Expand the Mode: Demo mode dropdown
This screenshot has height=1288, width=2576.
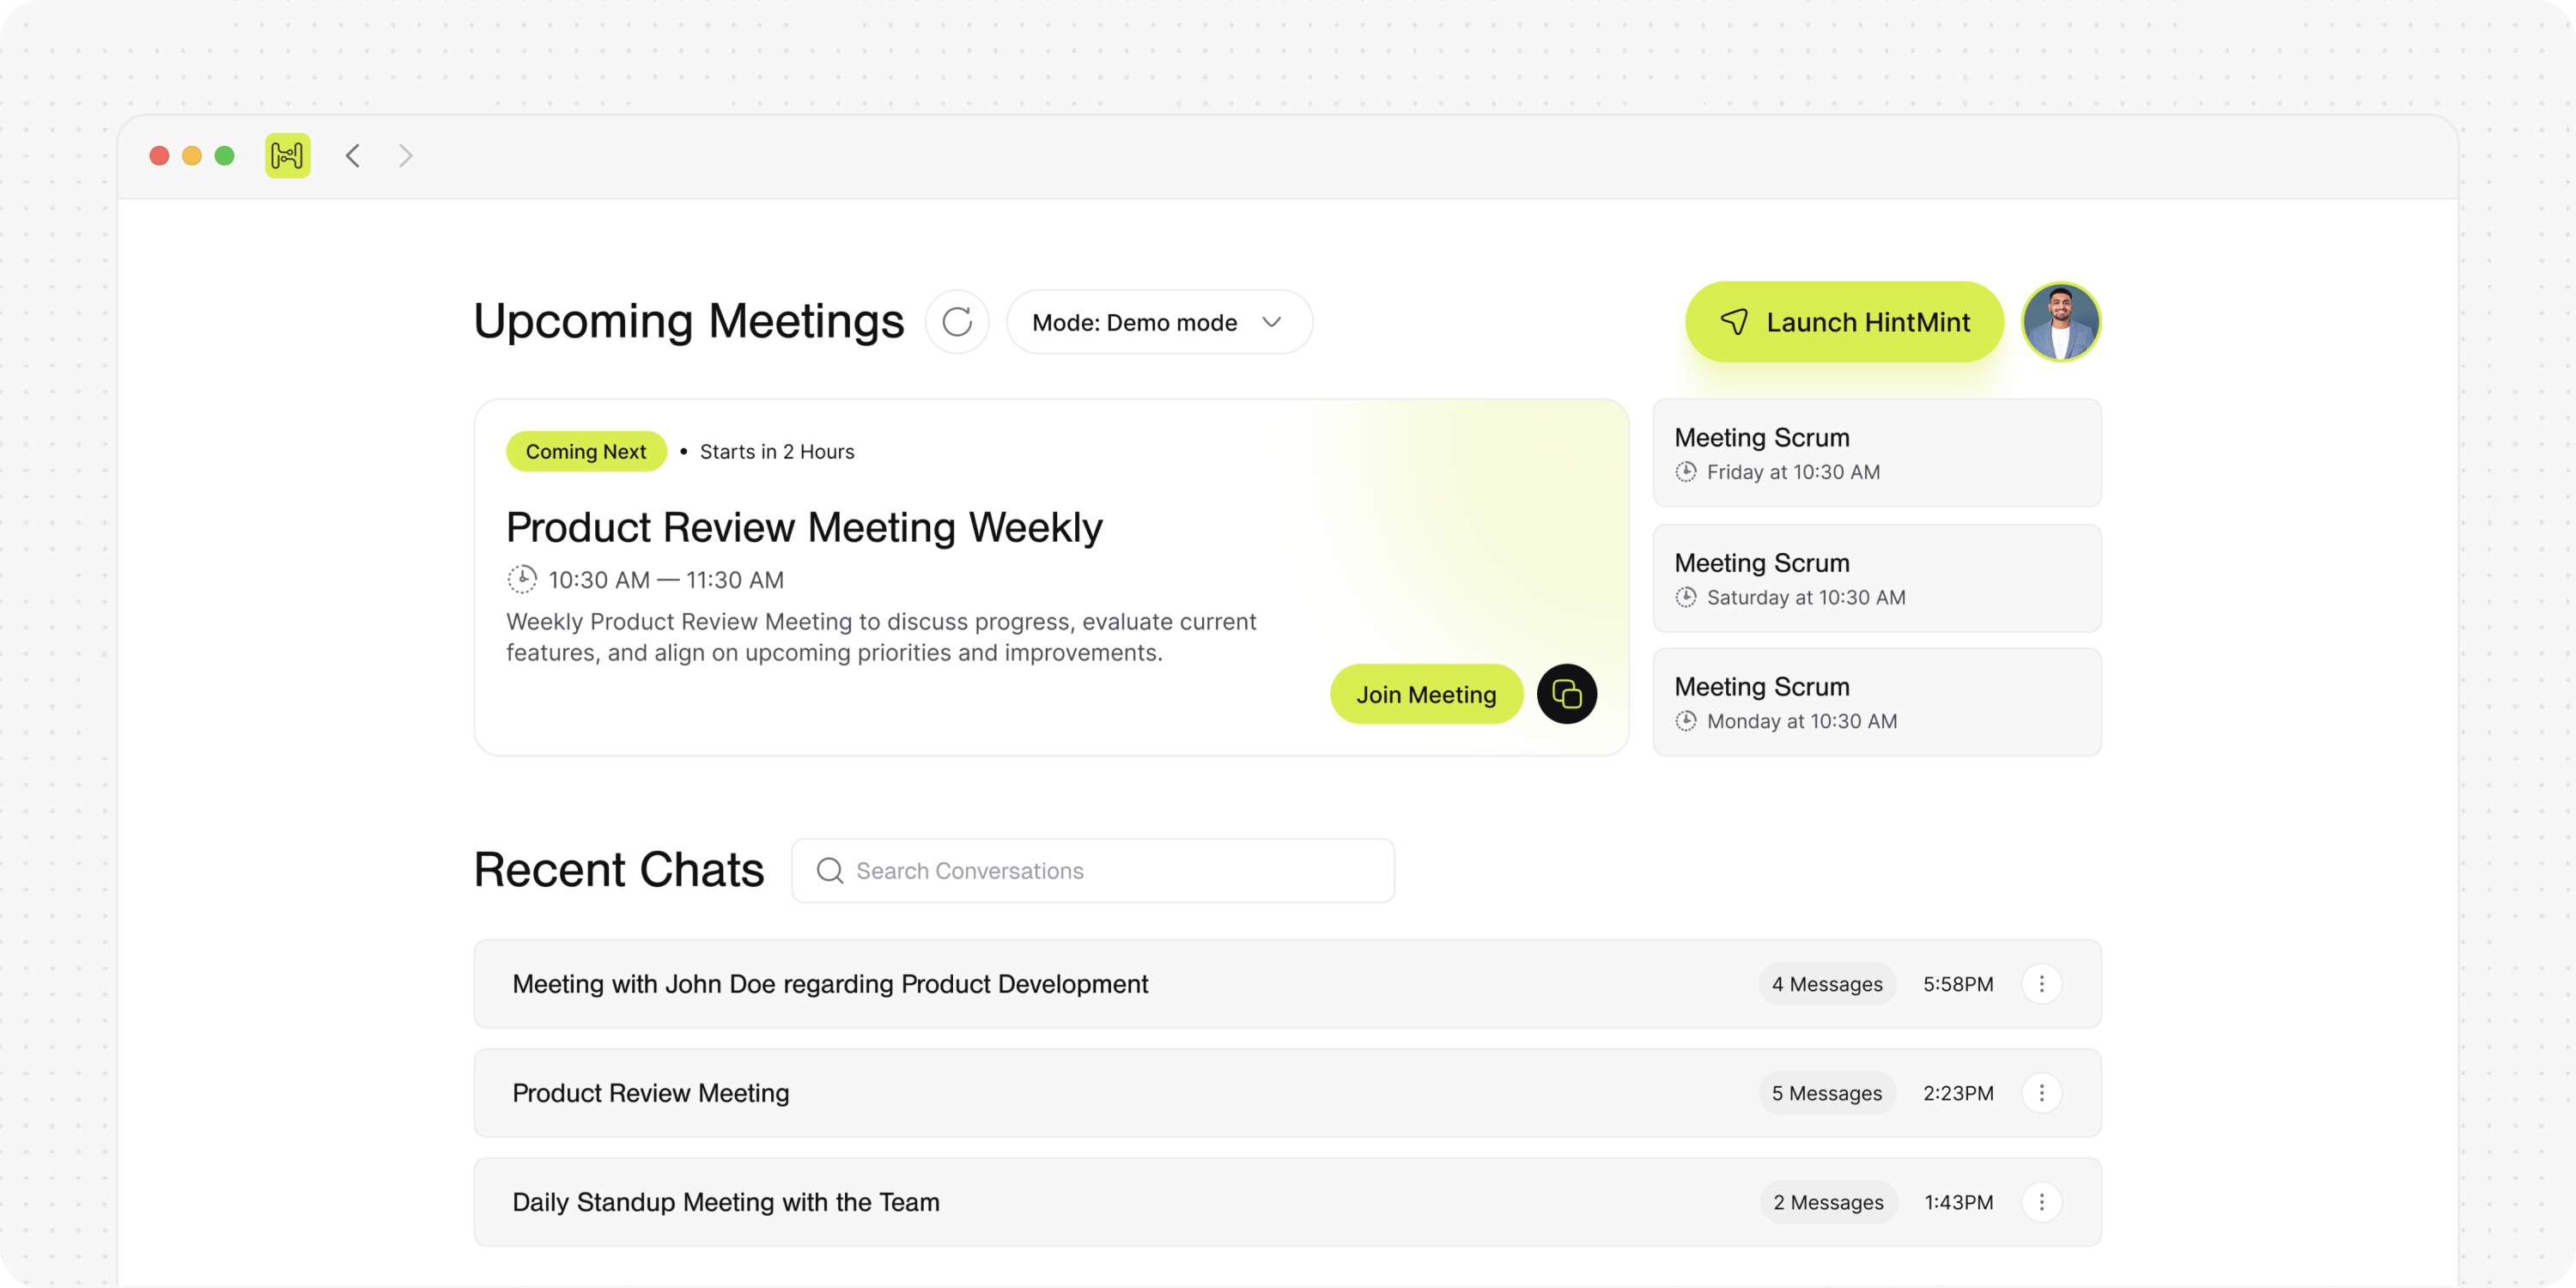1159,322
